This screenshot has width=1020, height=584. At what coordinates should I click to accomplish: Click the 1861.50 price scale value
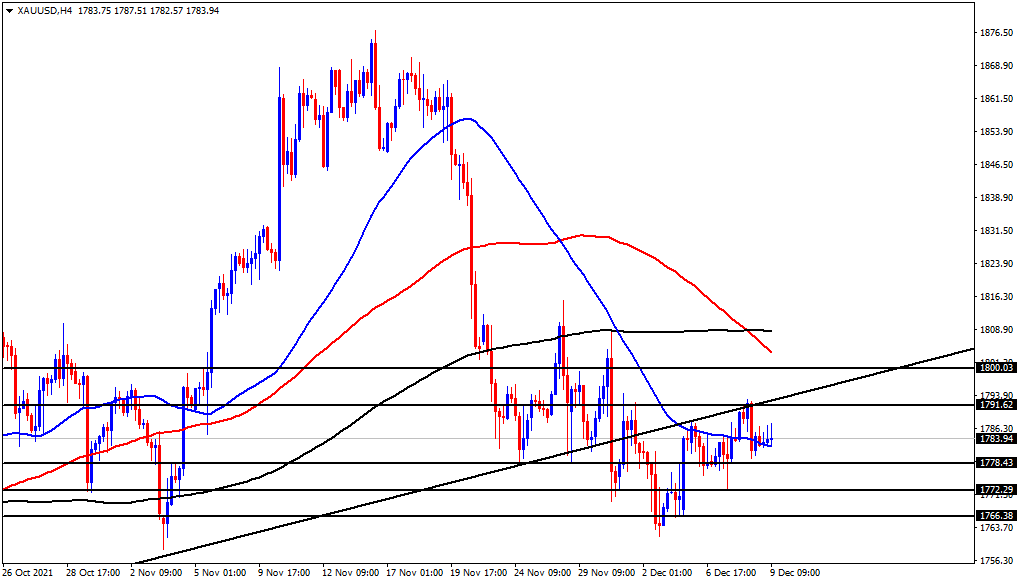click(x=997, y=99)
